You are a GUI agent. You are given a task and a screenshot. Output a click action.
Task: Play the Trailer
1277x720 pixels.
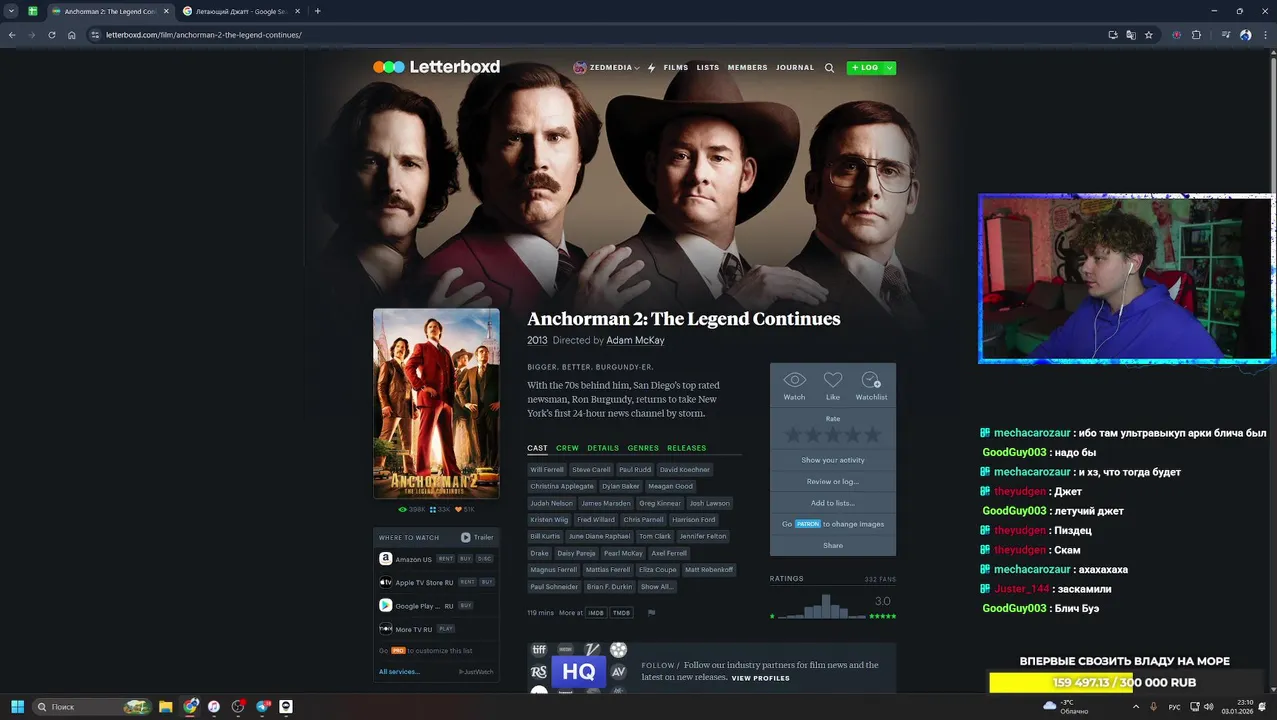click(x=477, y=537)
